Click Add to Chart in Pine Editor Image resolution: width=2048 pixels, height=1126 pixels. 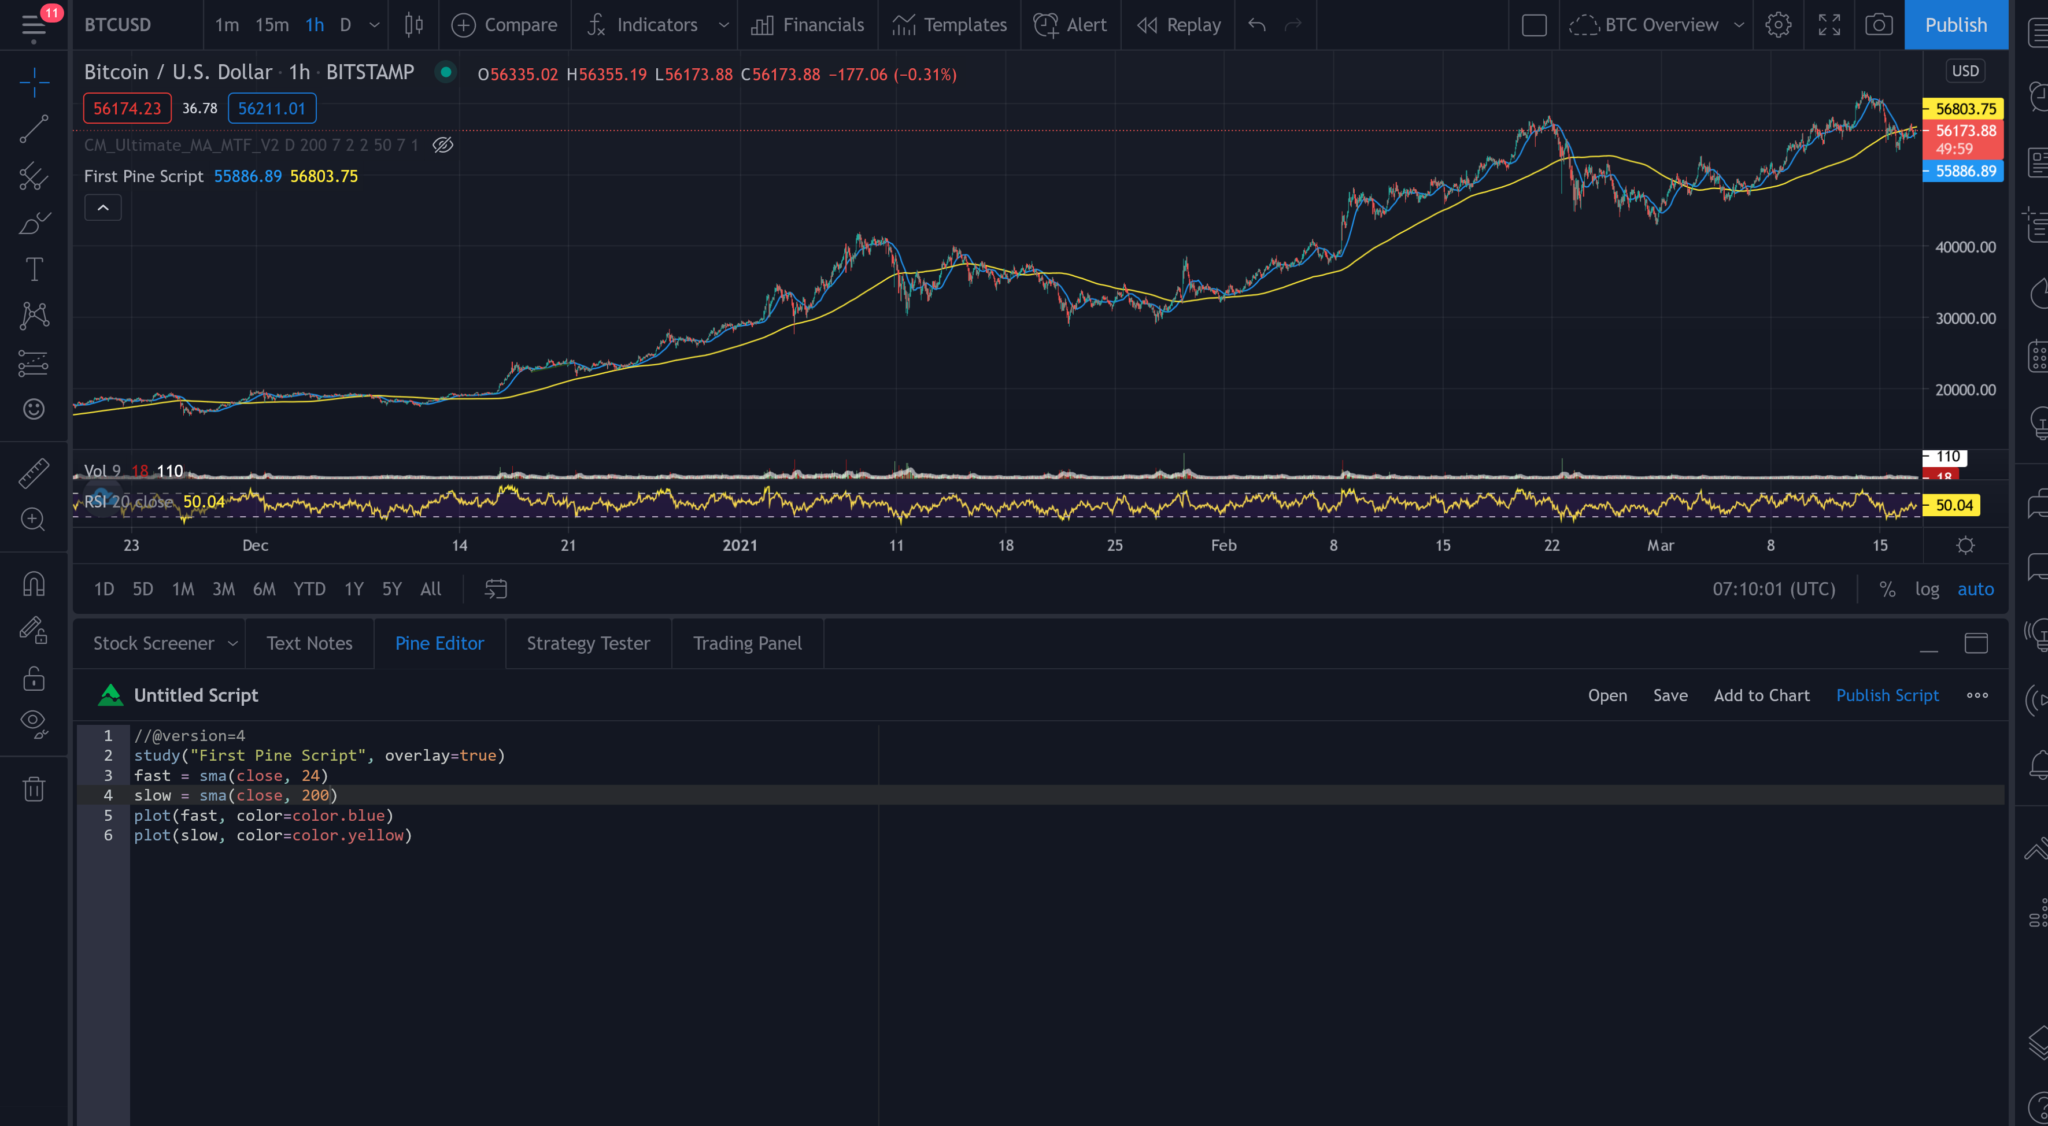tap(1761, 695)
